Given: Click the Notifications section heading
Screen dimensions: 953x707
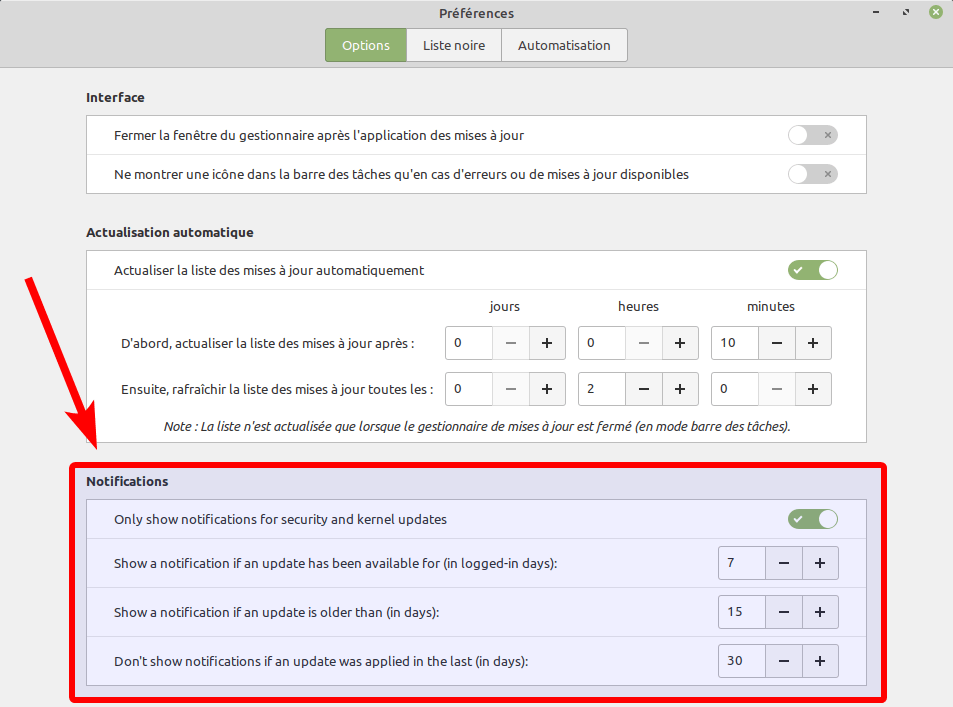Looking at the screenshot, I should [x=127, y=481].
